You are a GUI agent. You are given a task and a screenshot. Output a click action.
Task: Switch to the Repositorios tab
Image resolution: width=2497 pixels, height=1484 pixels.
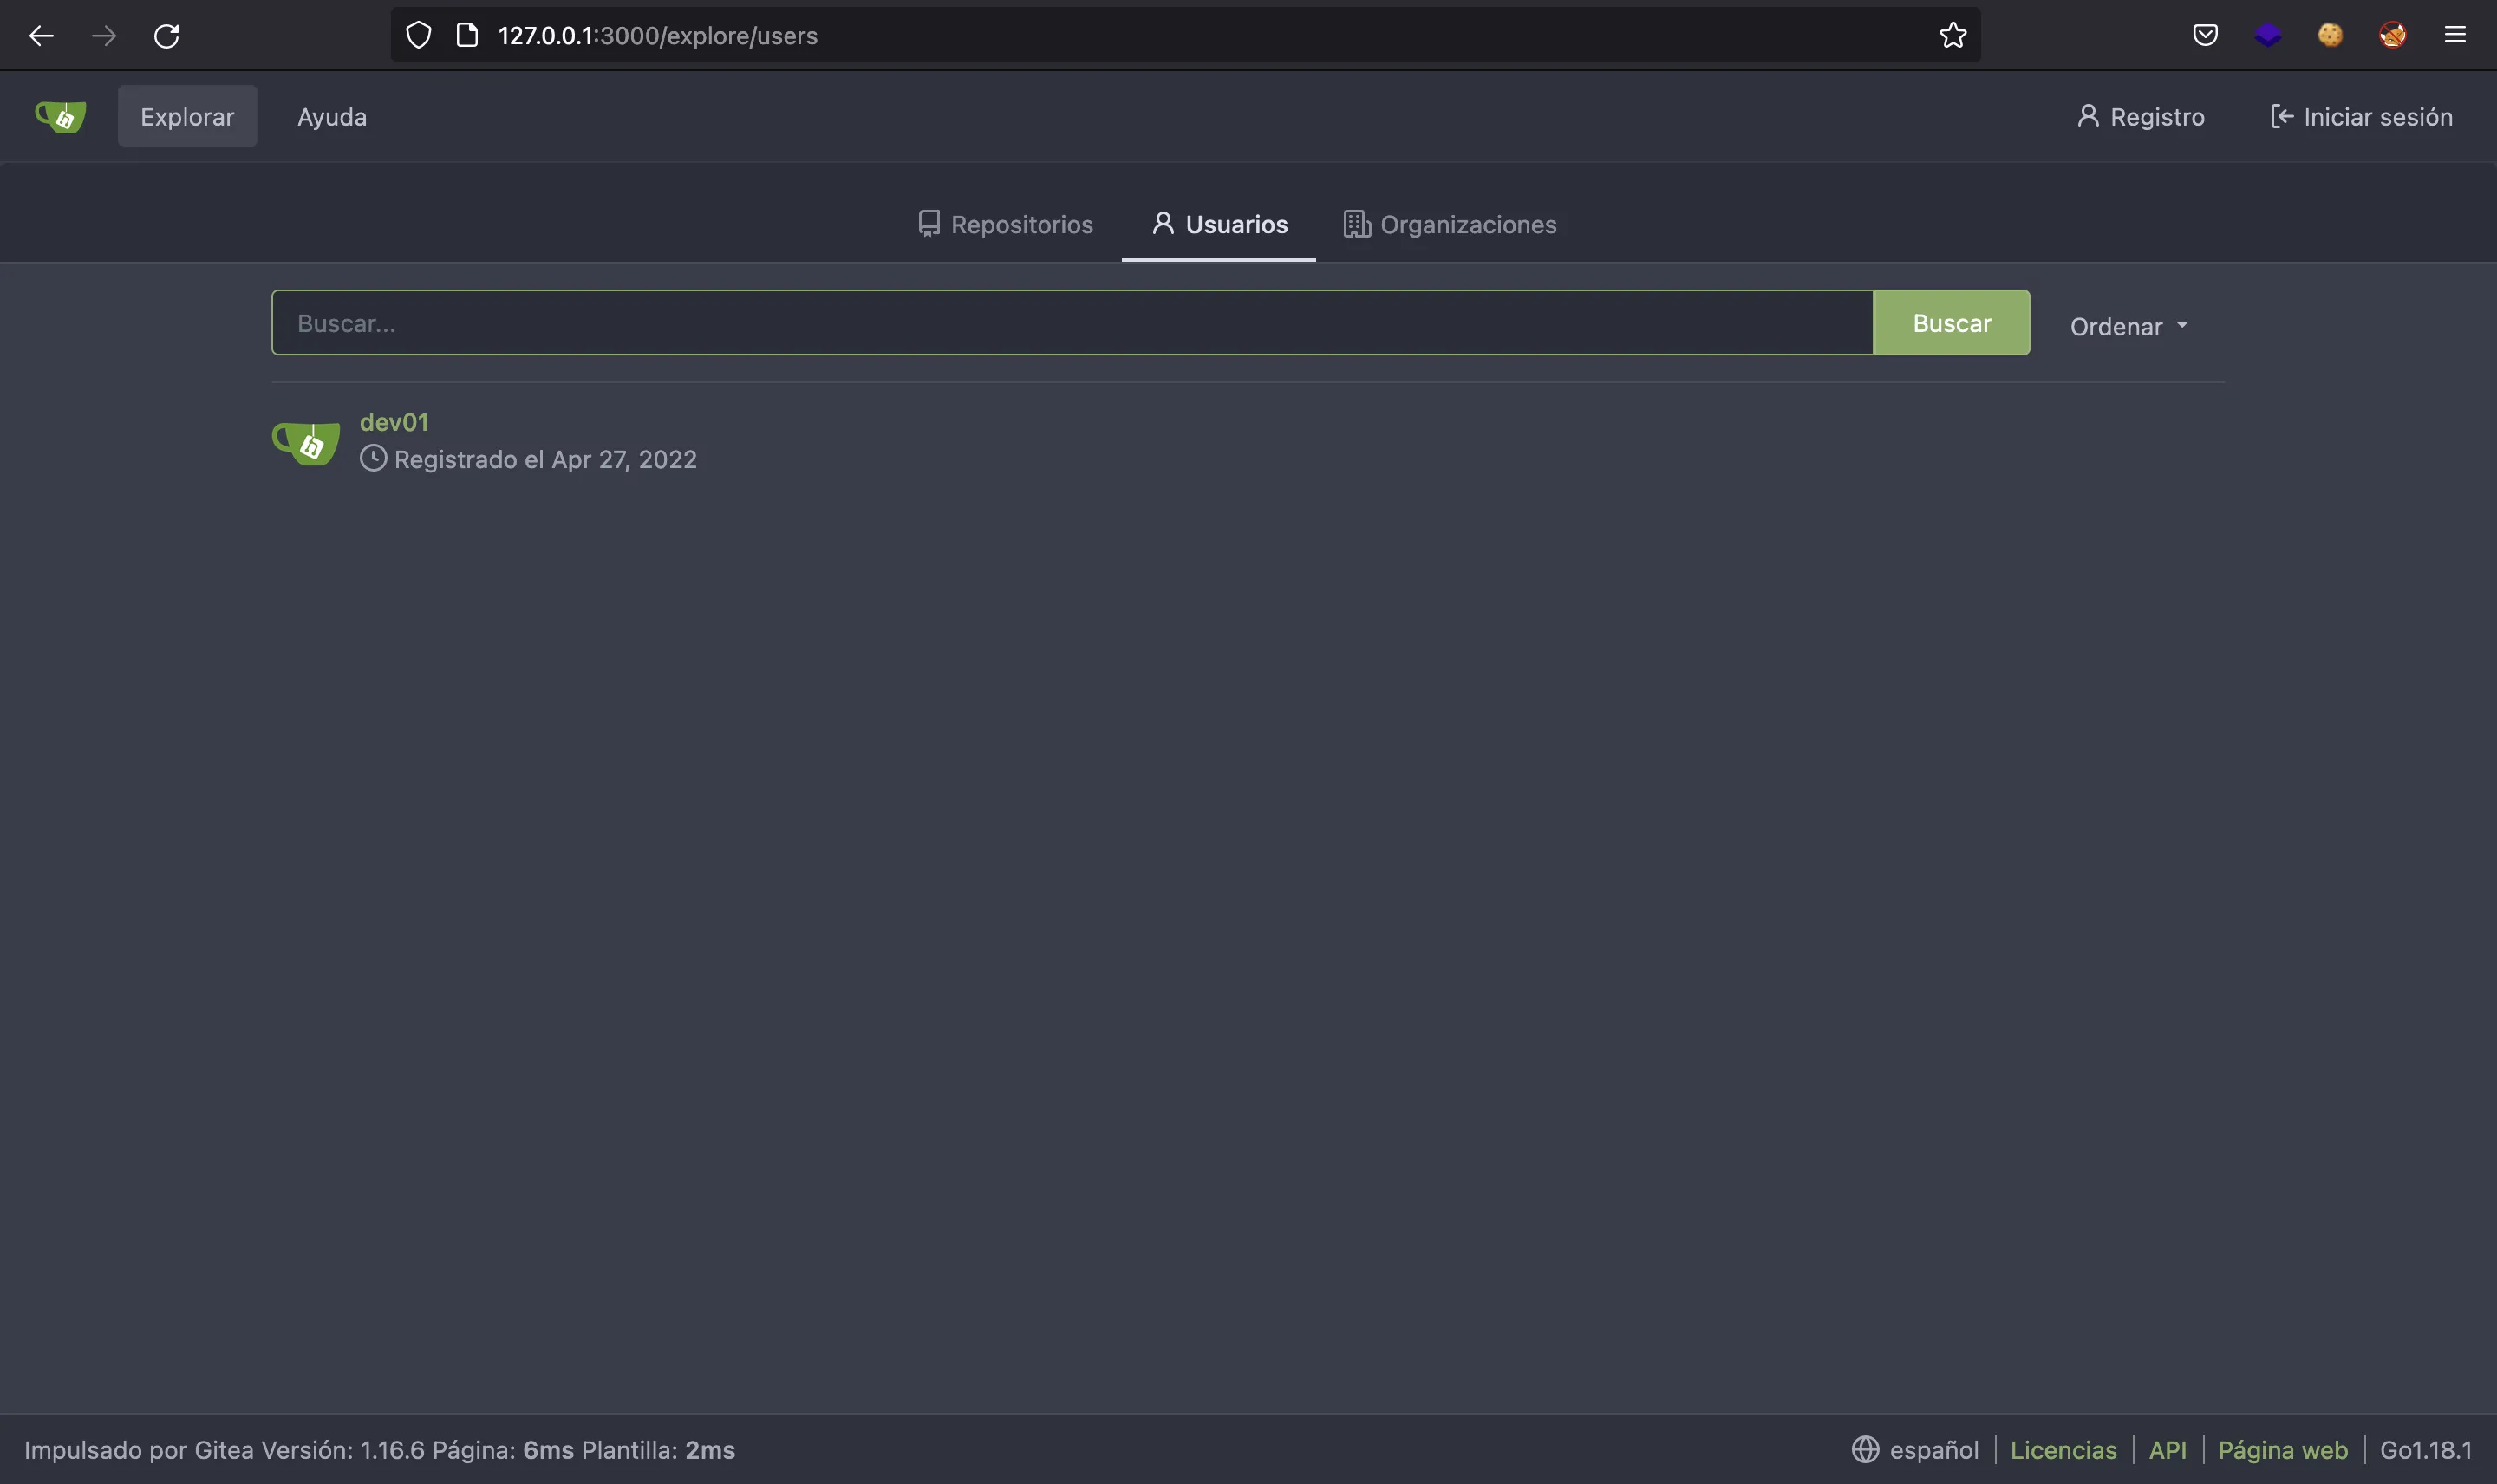[x=1006, y=224]
